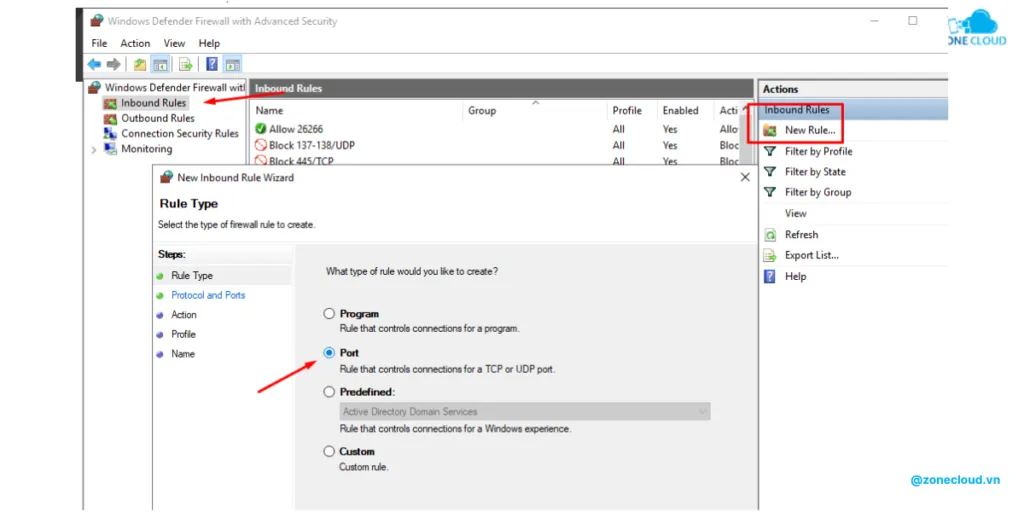Click the Filter by Group funnel icon

pyautogui.click(x=771, y=192)
